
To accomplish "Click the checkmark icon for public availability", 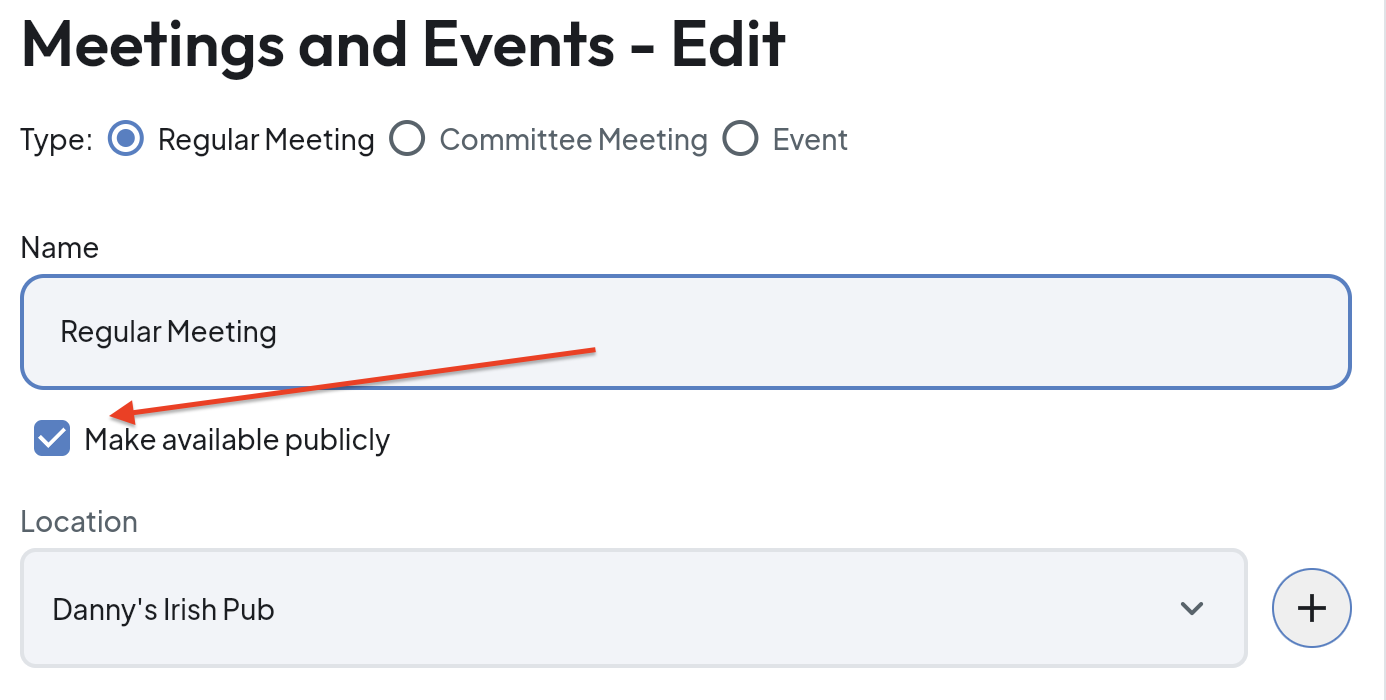I will pos(52,438).
